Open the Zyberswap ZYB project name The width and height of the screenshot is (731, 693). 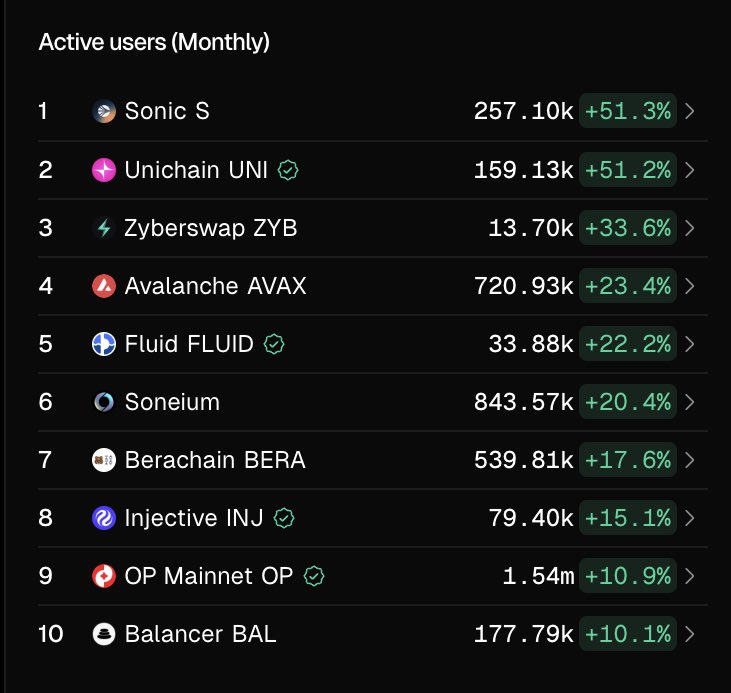tap(211, 229)
